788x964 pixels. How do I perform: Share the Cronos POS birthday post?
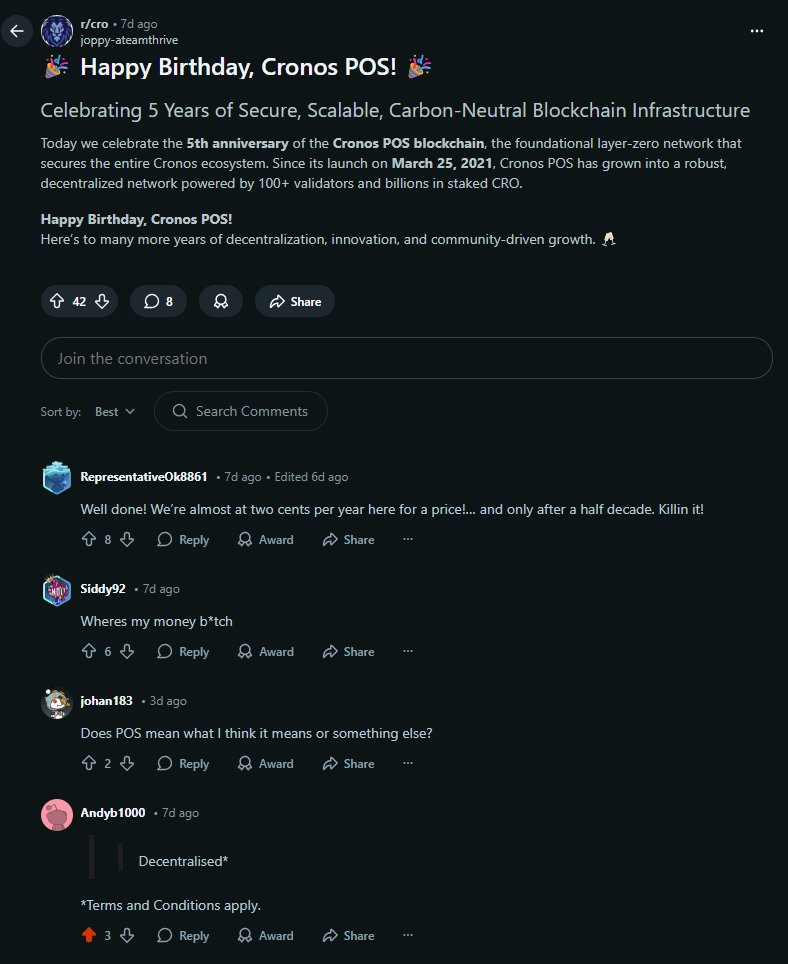tap(294, 301)
